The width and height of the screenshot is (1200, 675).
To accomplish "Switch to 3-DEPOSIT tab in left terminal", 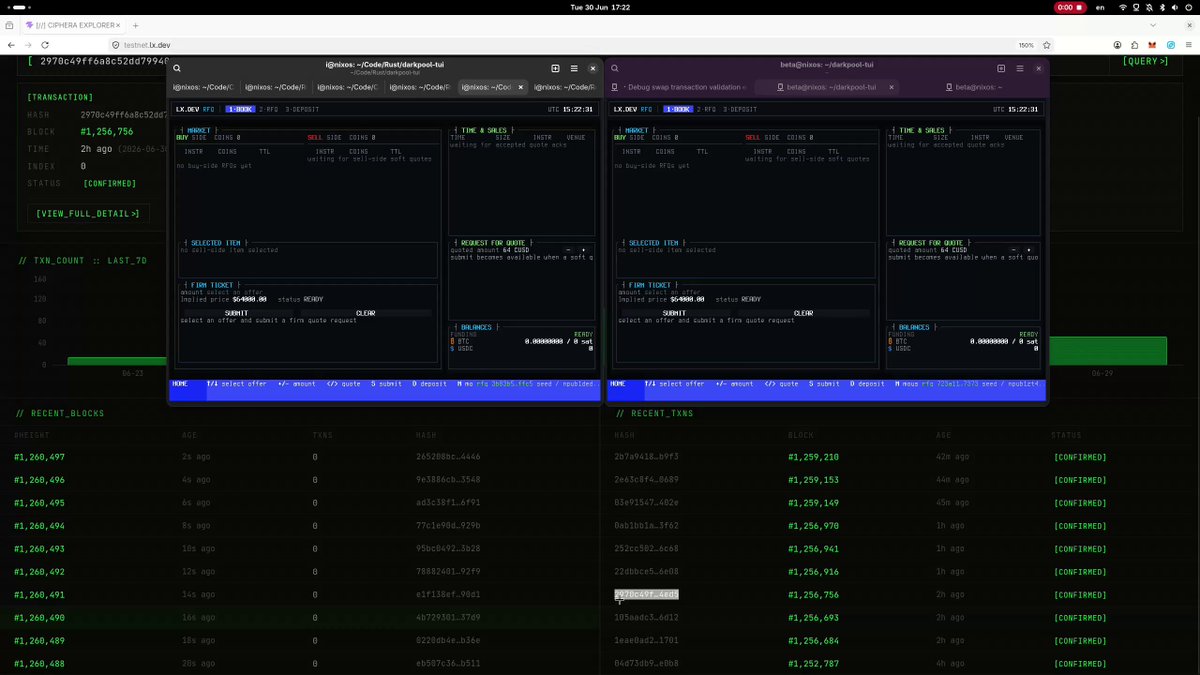I will point(302,109).
